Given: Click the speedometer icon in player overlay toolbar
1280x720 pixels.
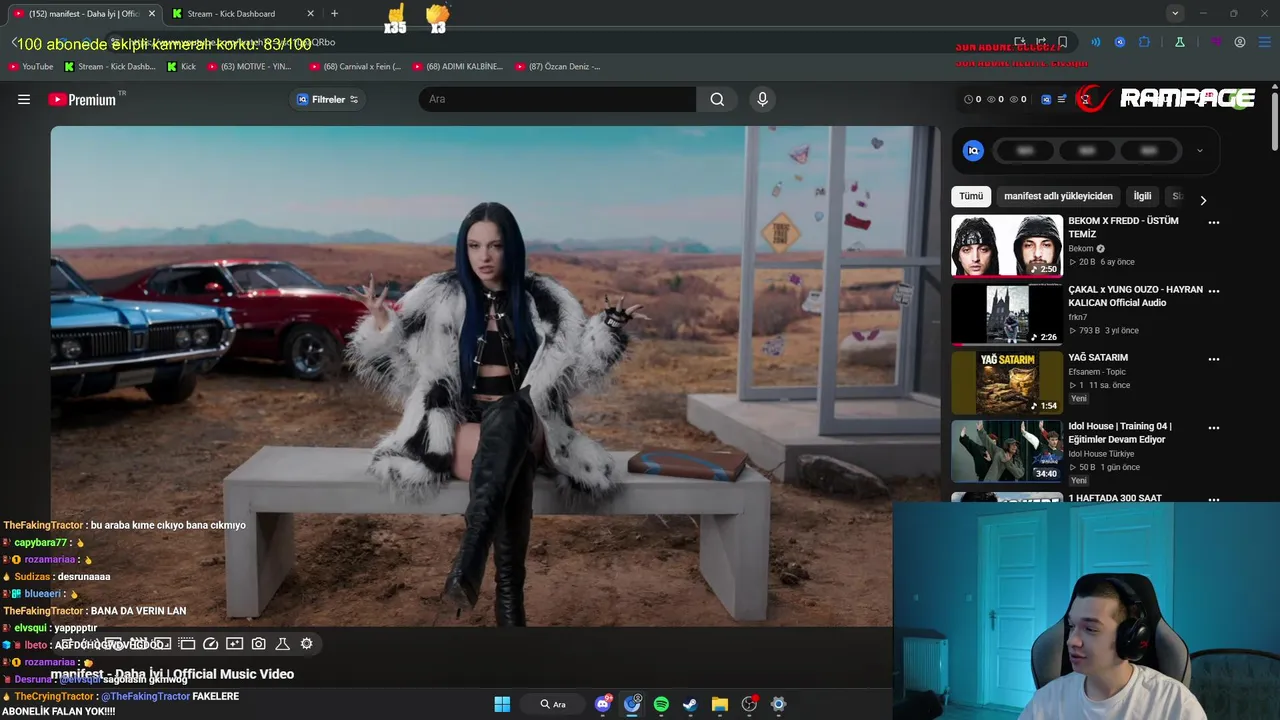Looking at the screenshot, I should click(x=210, y=644).
